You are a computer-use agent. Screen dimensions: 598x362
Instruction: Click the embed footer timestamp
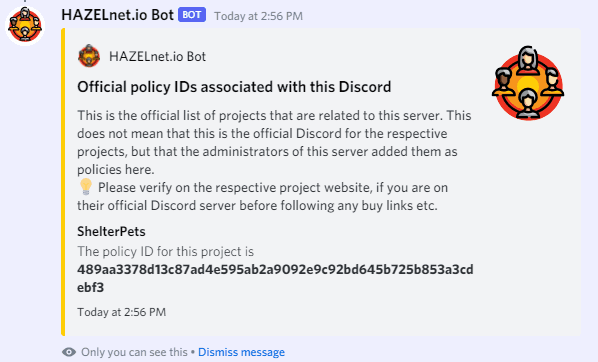tap(122, 312)
